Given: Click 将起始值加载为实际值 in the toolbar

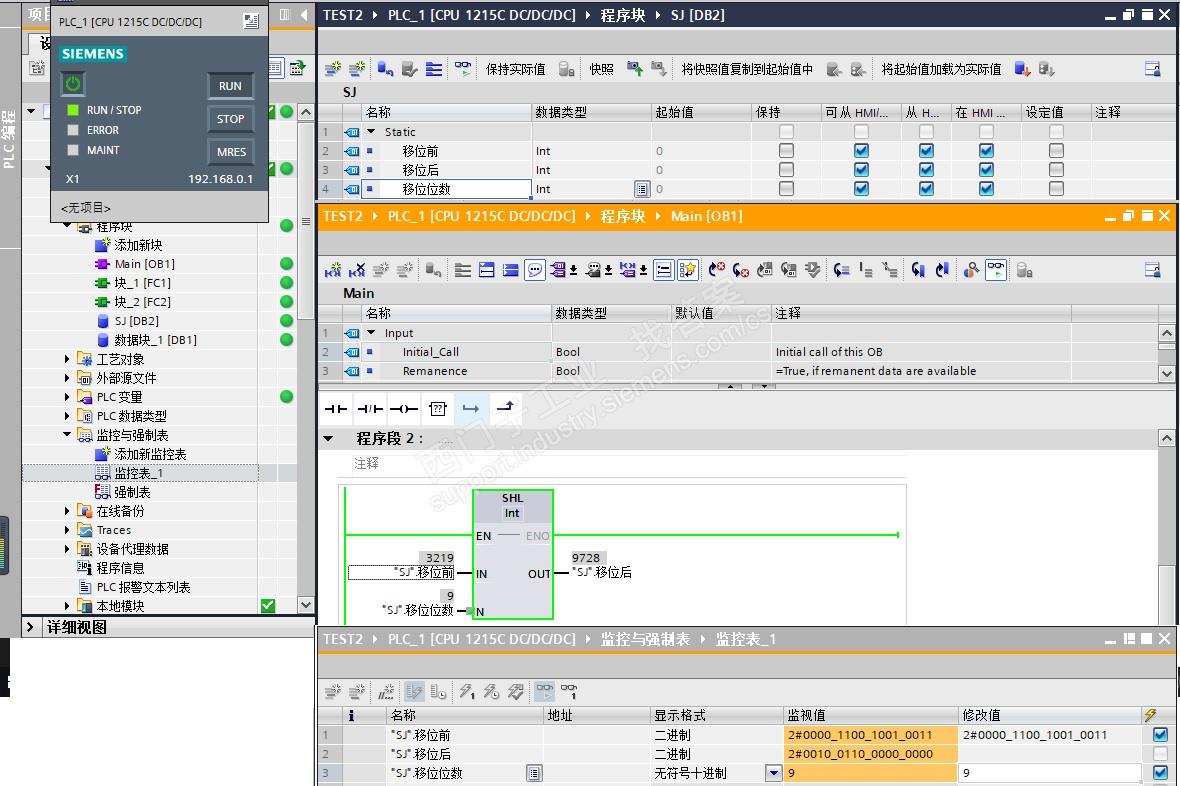Looking at the screenshot, I should pos(941,69).
